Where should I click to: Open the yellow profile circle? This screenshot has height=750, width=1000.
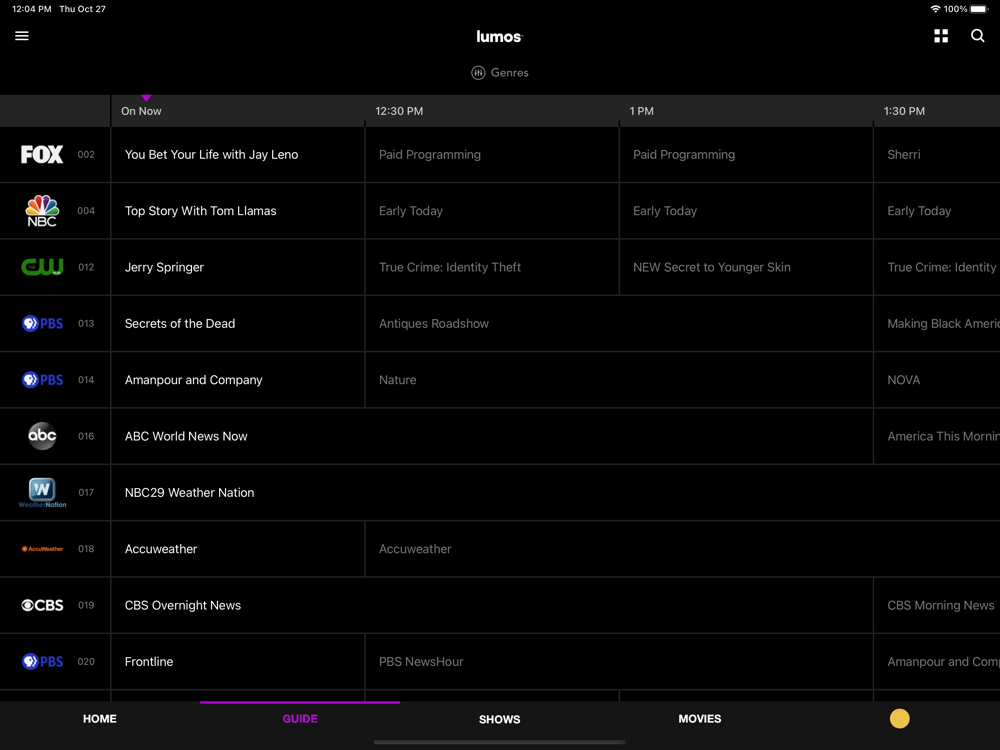tap(899, 719)
